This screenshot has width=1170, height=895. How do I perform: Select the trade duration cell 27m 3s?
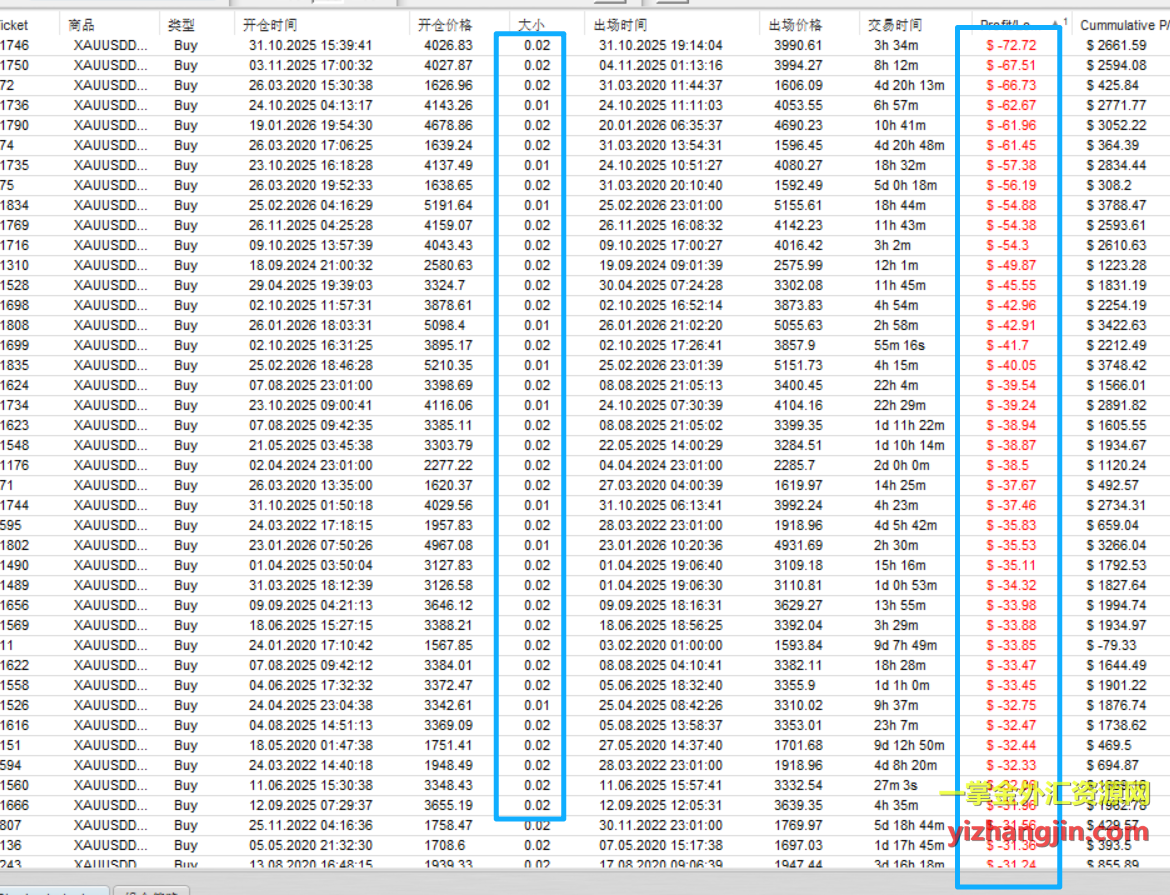click(x=896, y=785)
